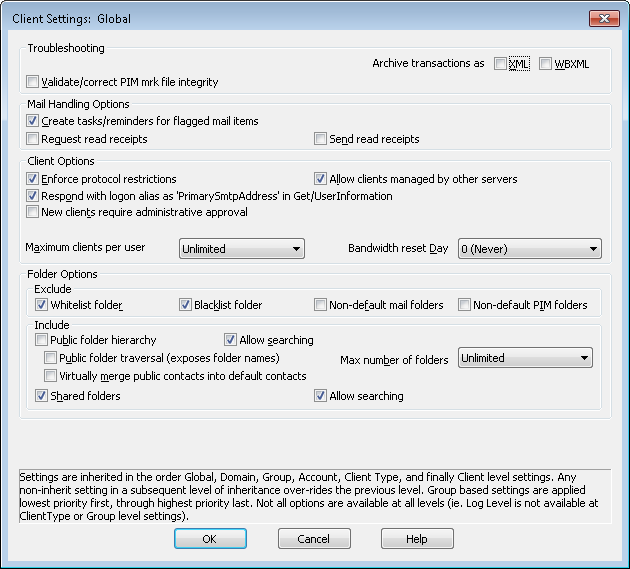Check Virtually merge public contacts option

[51, 376]
